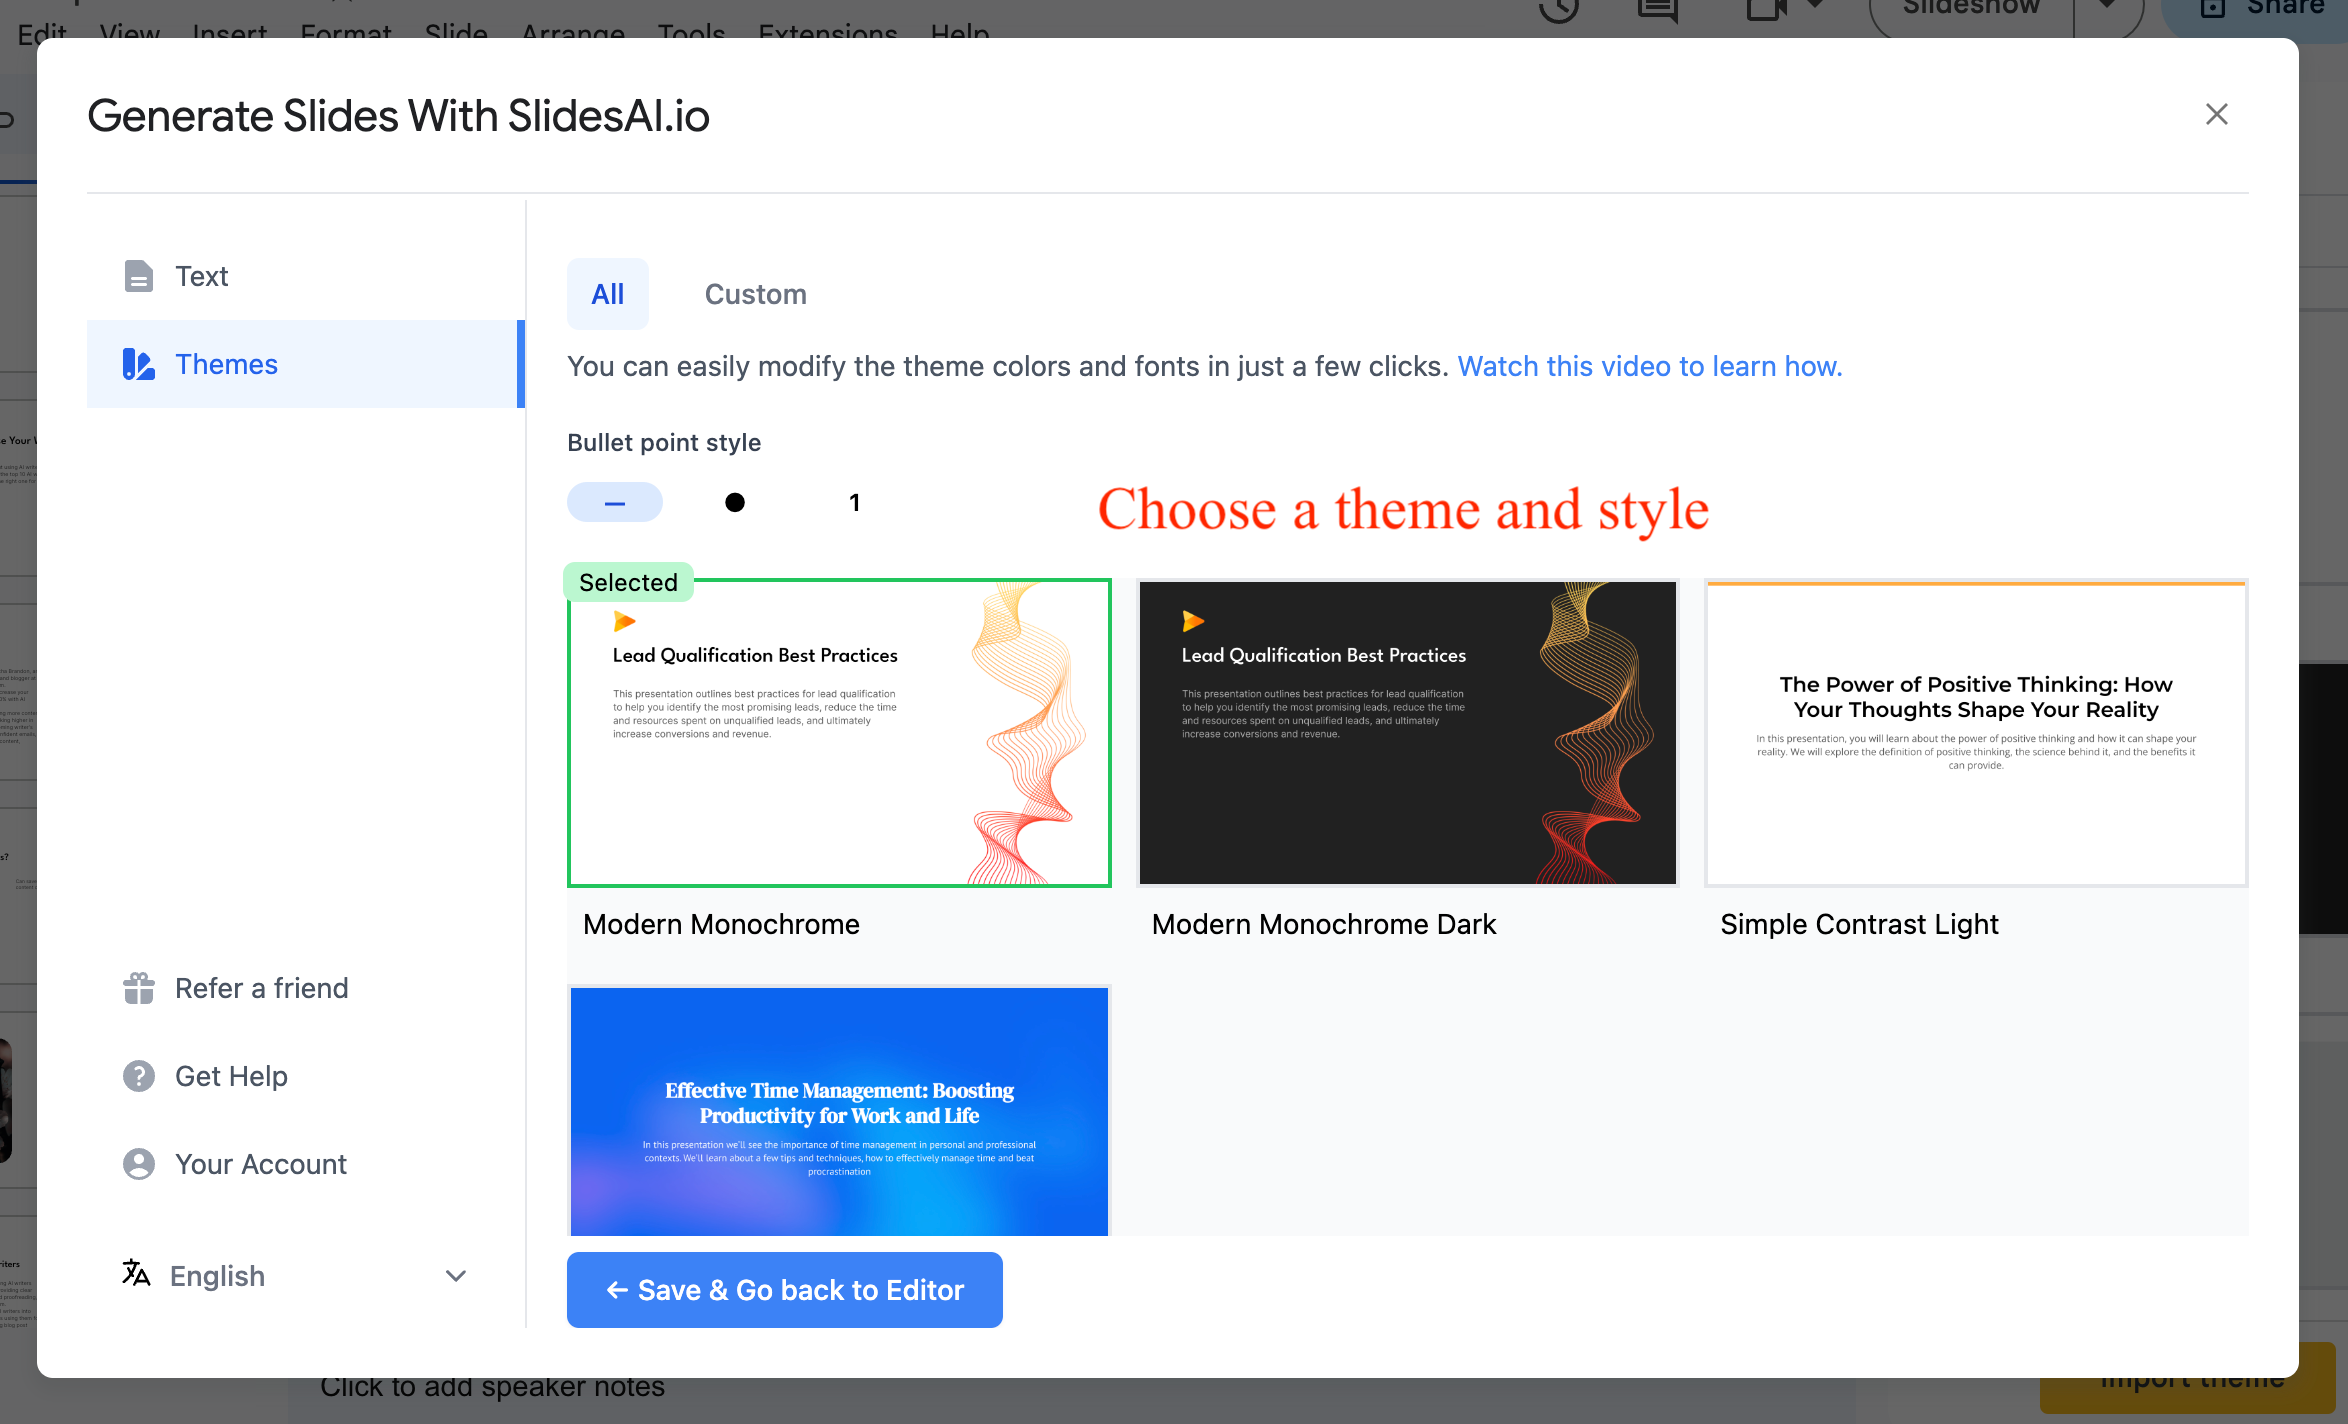Select the dash bullet point style

[614, 502]
